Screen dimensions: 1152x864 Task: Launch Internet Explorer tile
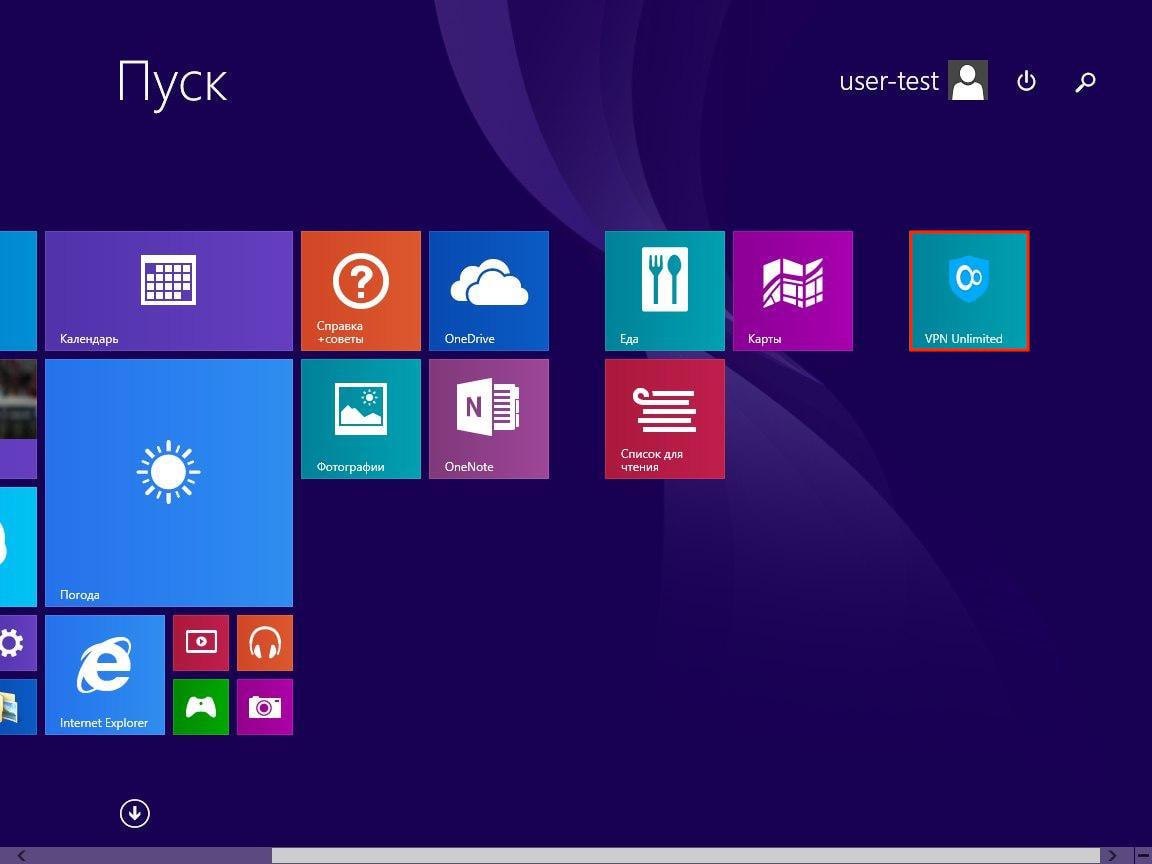(x=104, y=675)
